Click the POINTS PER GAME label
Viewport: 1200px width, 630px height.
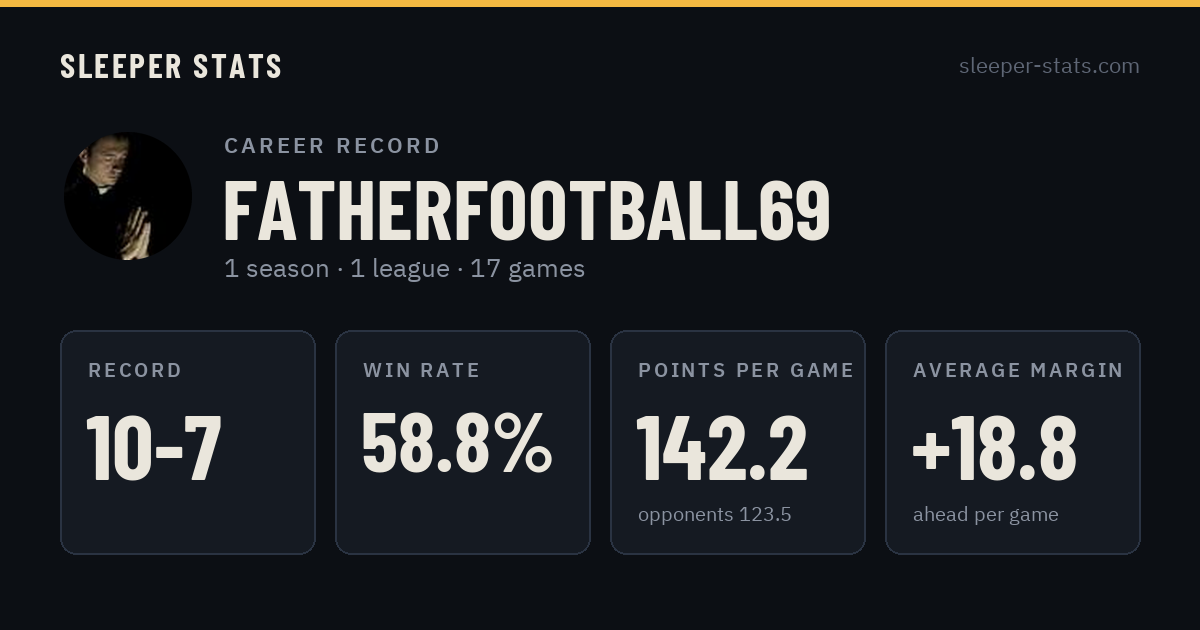click(746, 370)
